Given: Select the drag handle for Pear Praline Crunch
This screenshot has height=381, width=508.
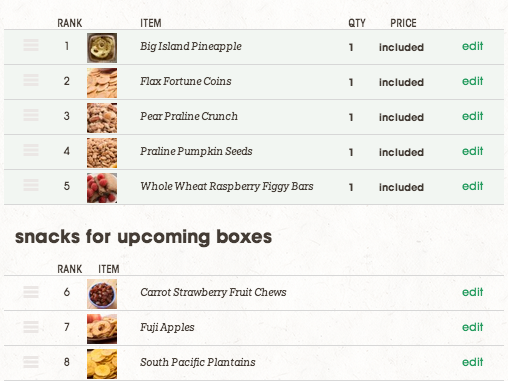Looking at the screenshot, I should (31, 115).
